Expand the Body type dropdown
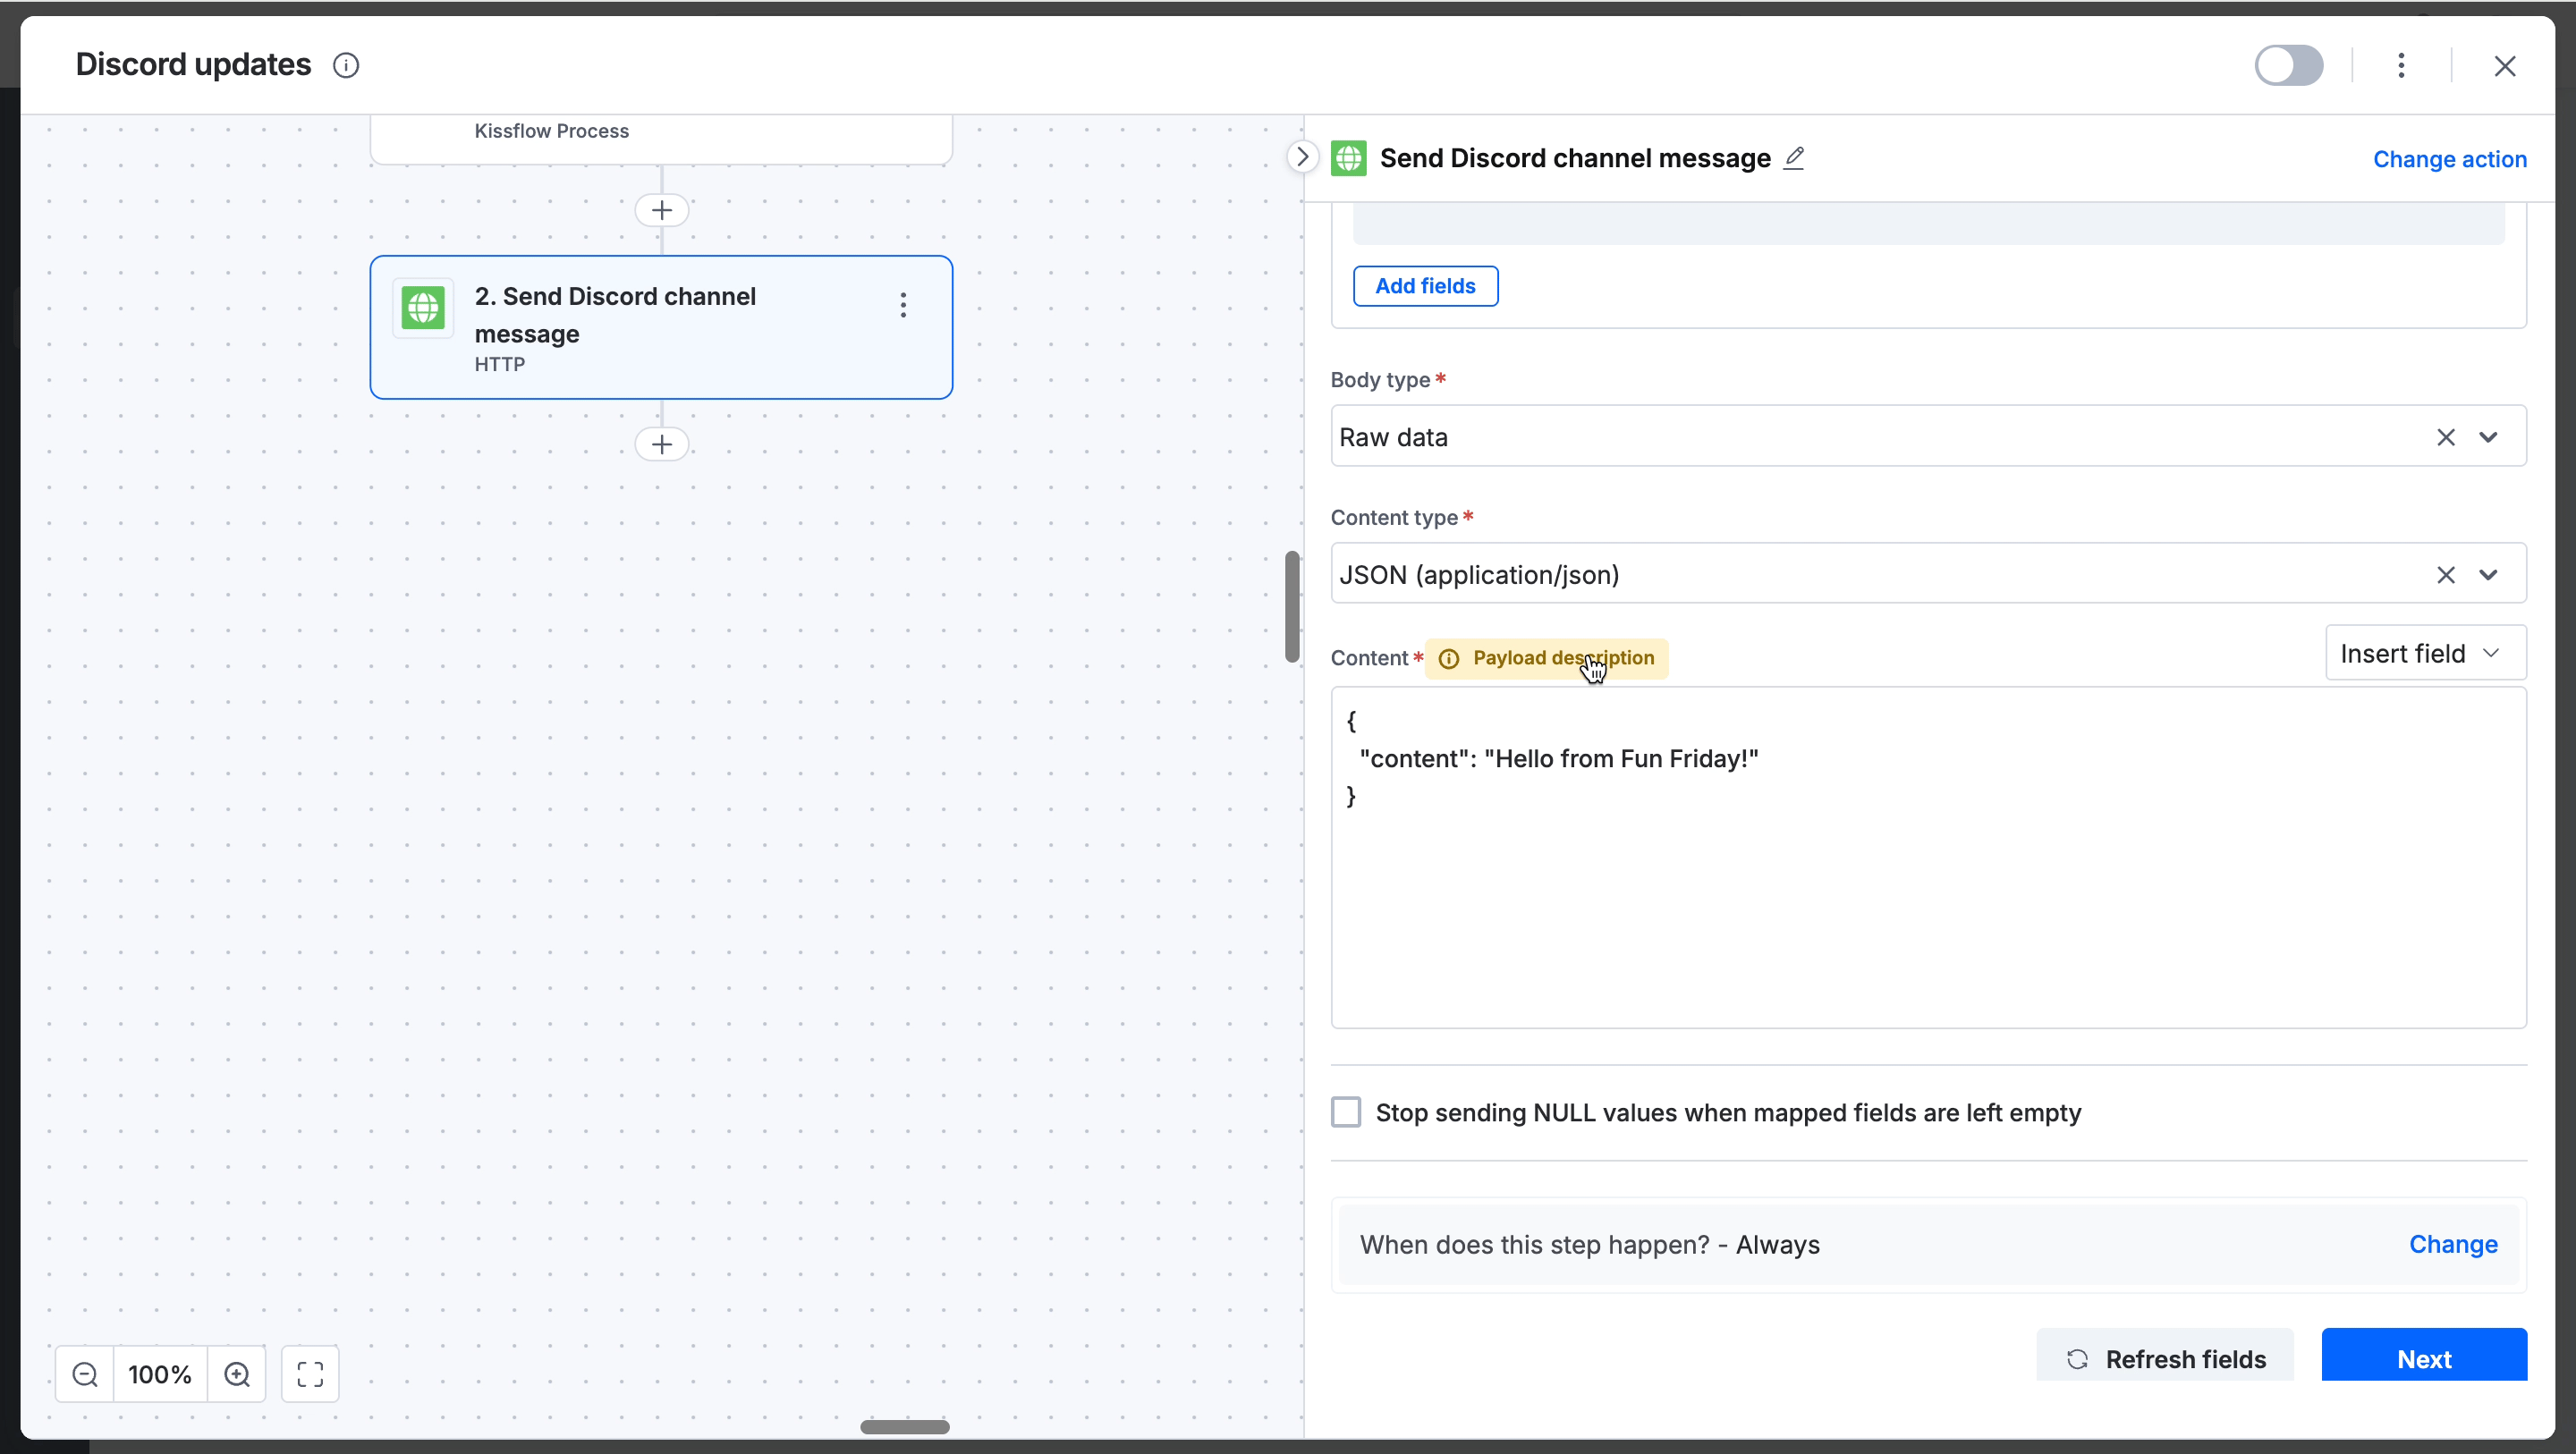The image size is (2576, 1454). pyautogui.click(x=2488, y=437)
